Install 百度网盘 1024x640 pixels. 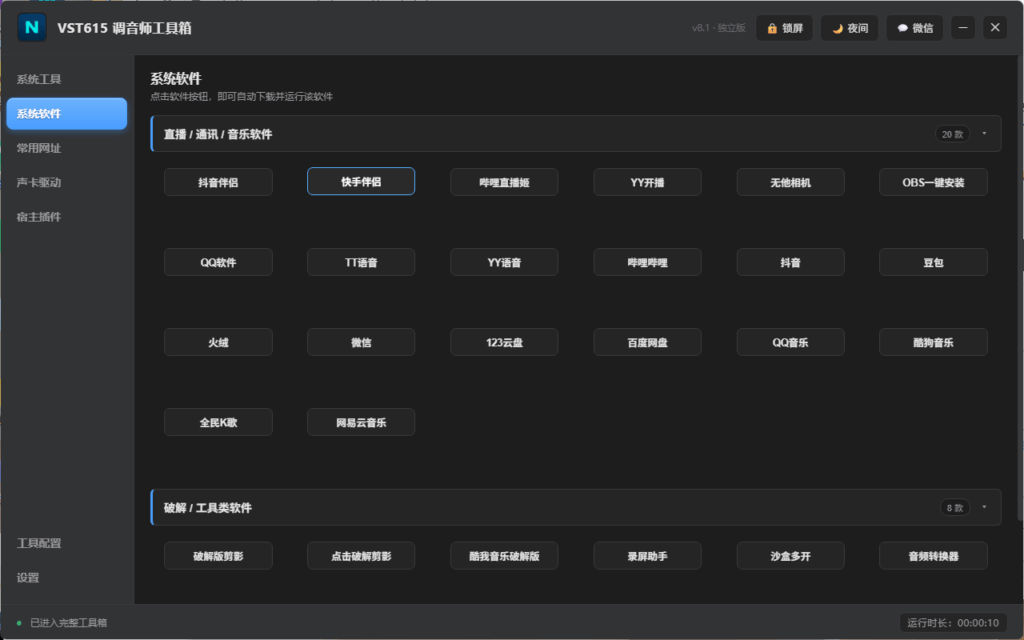point(647,342)
